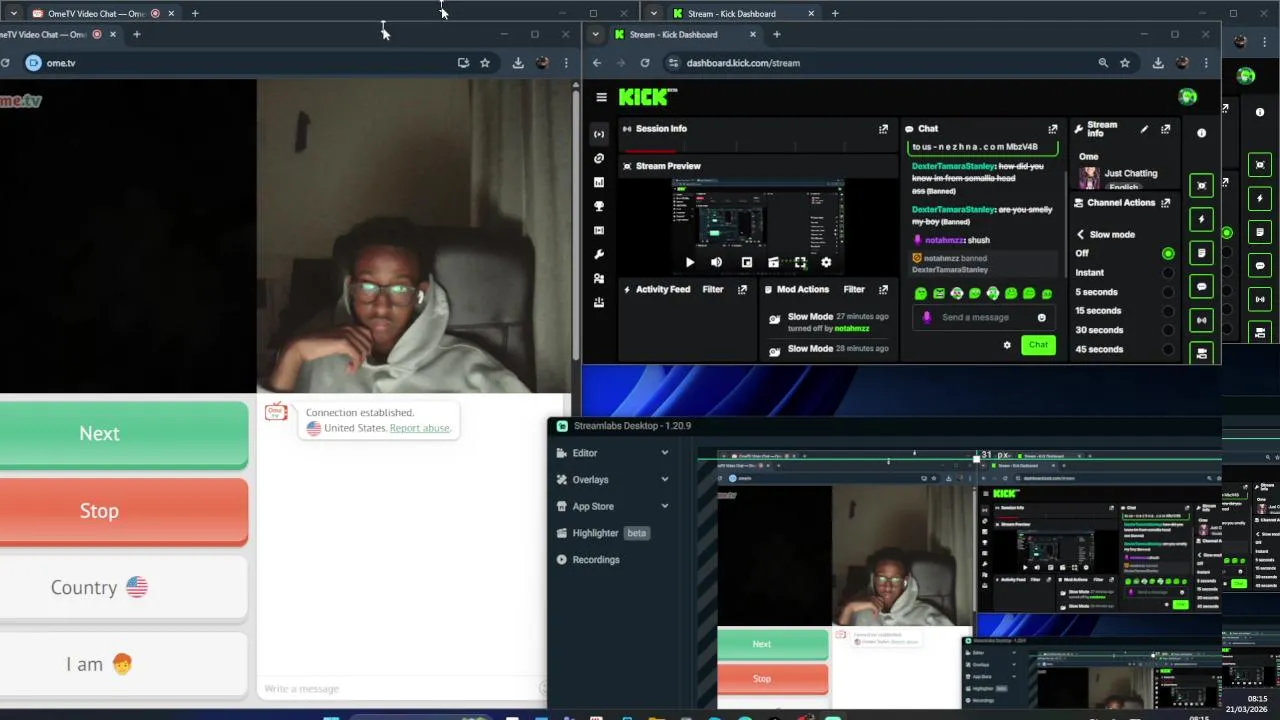Enter fullscreen on stream preview
This screenshot has height=720, width=1280.
(800, 263)
